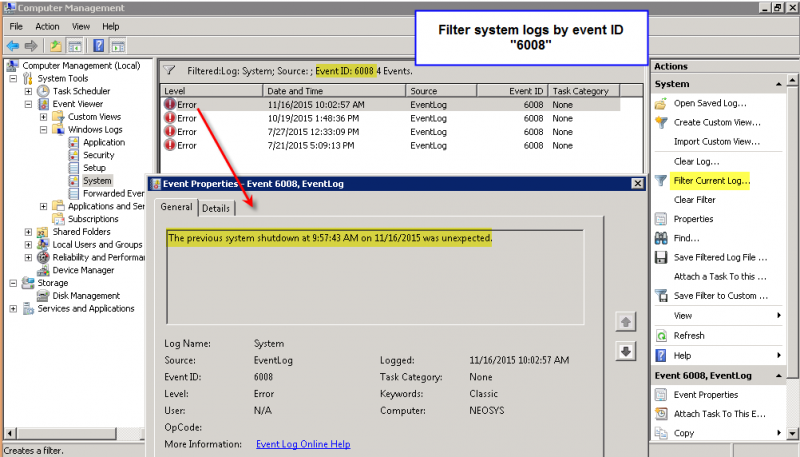Click the Attach Task To This Event icon

pyautogui.click(x=661, y=414)
